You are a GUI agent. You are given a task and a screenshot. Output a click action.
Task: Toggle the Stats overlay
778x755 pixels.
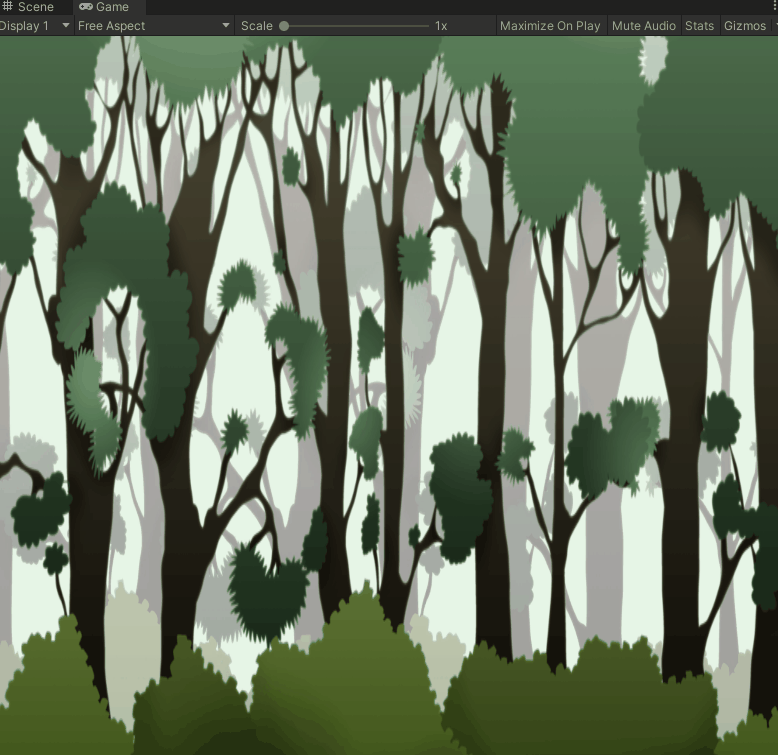[x=699, y=26]
